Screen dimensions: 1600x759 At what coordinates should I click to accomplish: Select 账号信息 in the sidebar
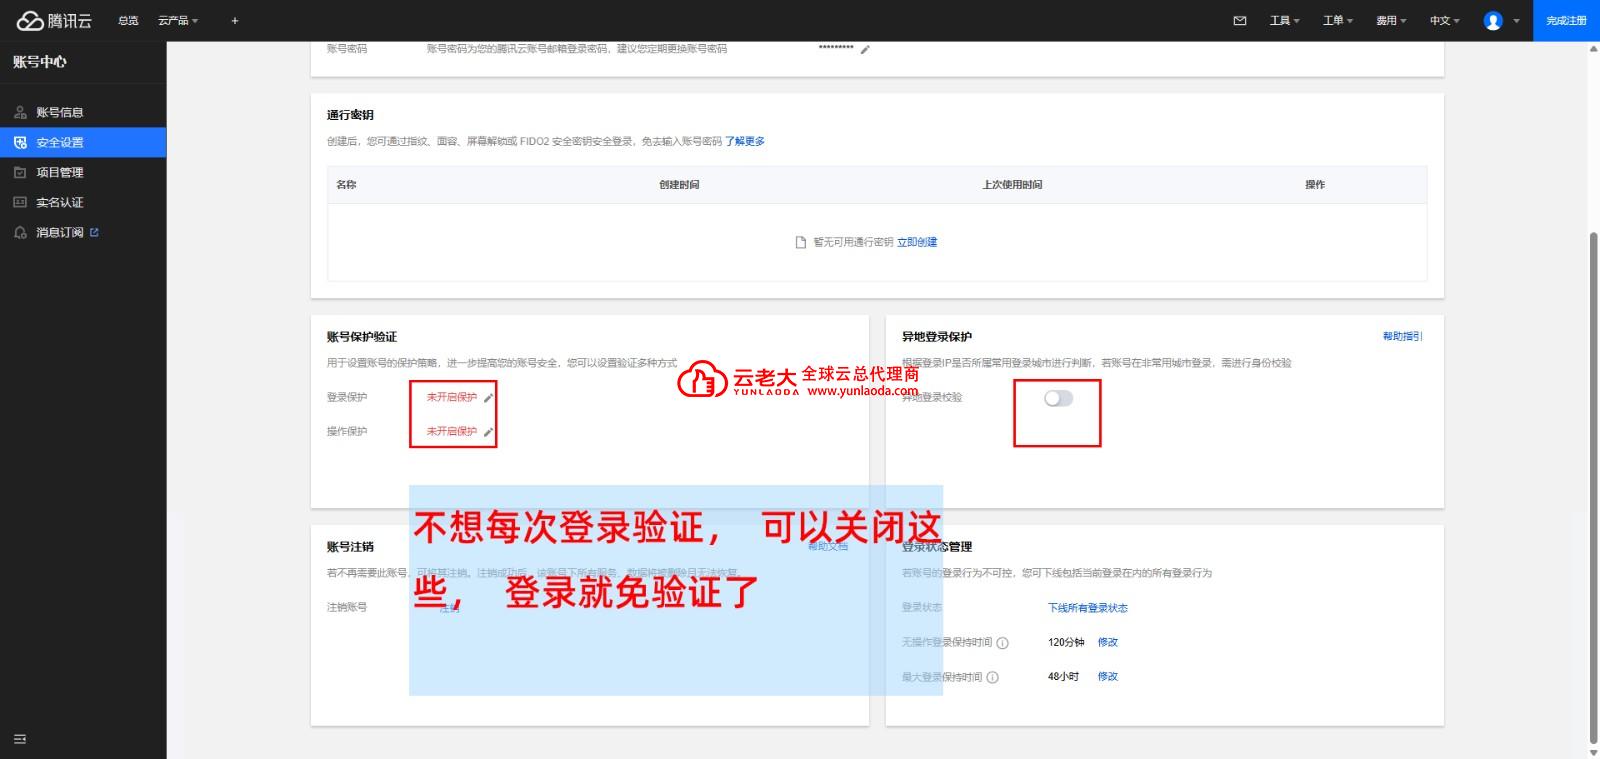tap(60, 112)
